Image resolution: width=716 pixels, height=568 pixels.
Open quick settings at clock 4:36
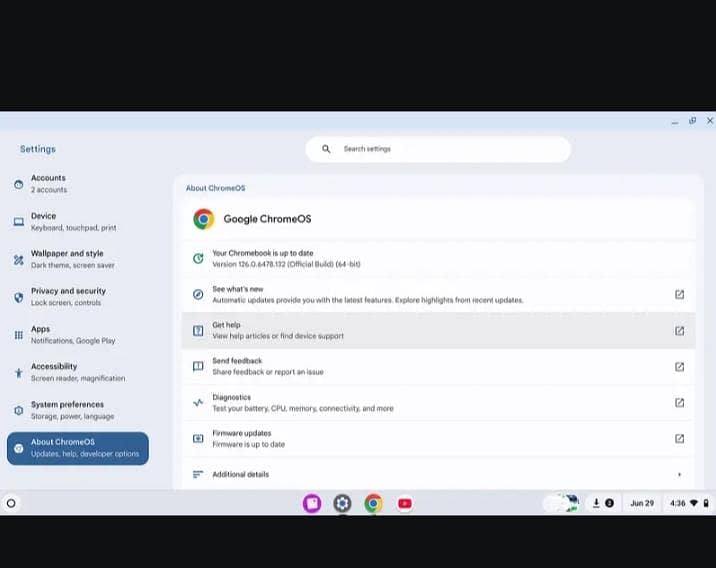(x=677, y=503)
